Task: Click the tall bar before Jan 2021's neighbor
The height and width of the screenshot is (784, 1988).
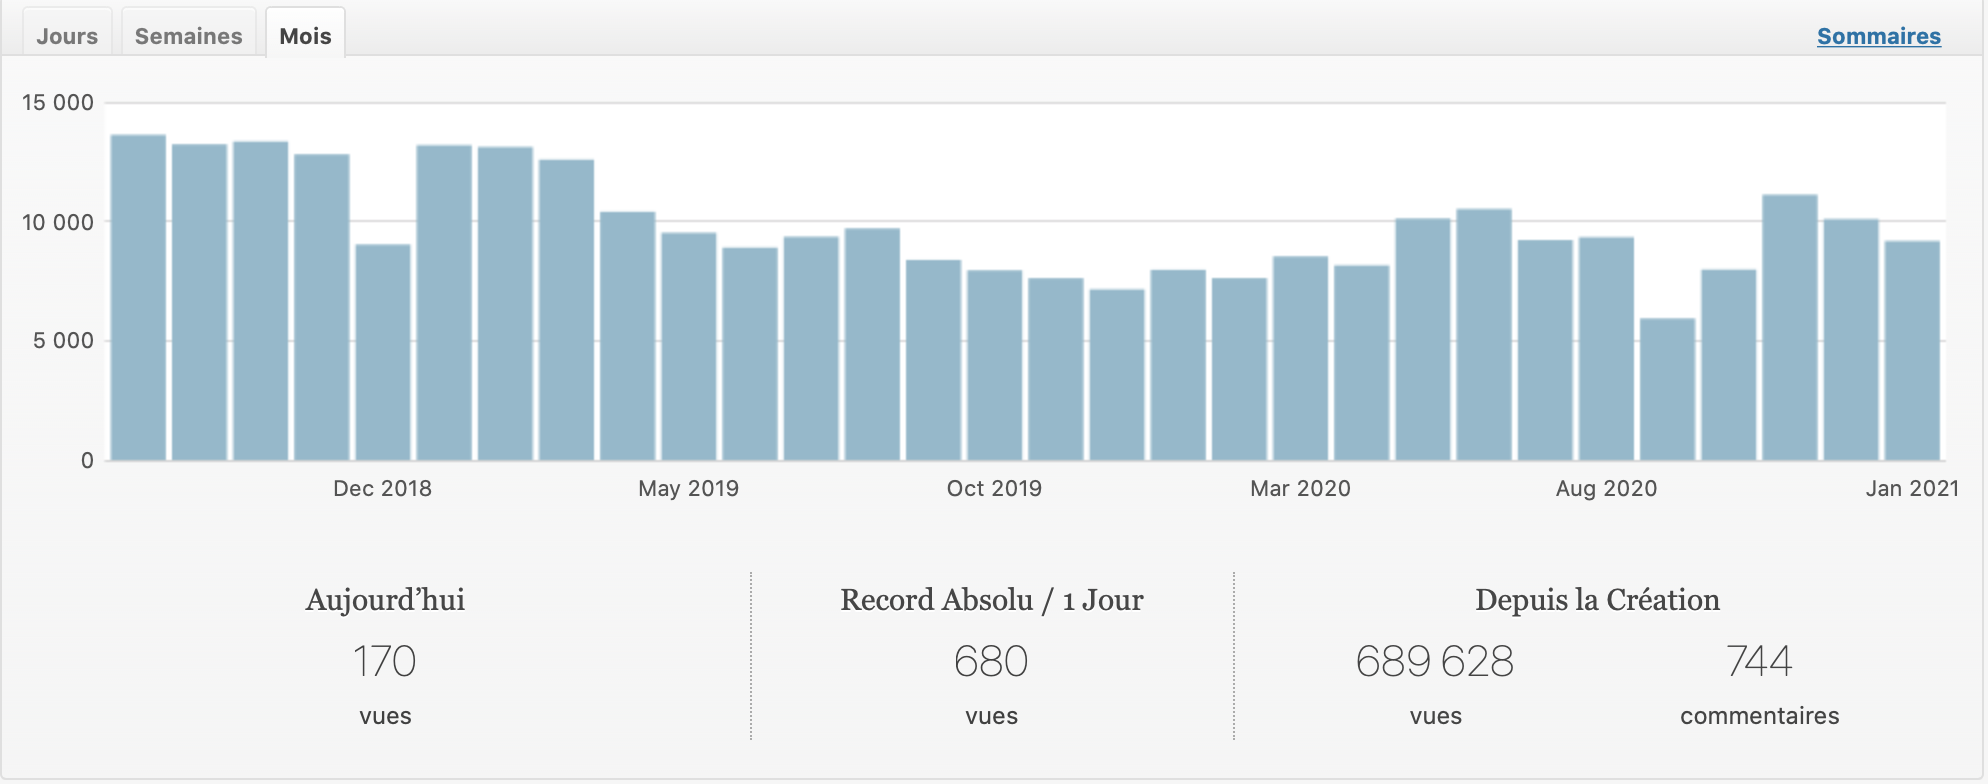Action: click(1790, 327)
